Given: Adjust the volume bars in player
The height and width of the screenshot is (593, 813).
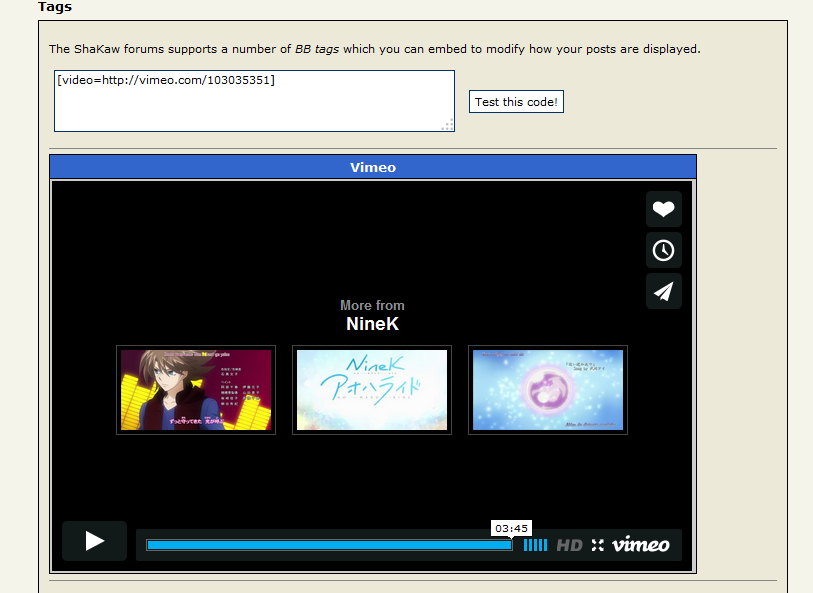Looking at the screenshot, I should (x=535, y=545).
